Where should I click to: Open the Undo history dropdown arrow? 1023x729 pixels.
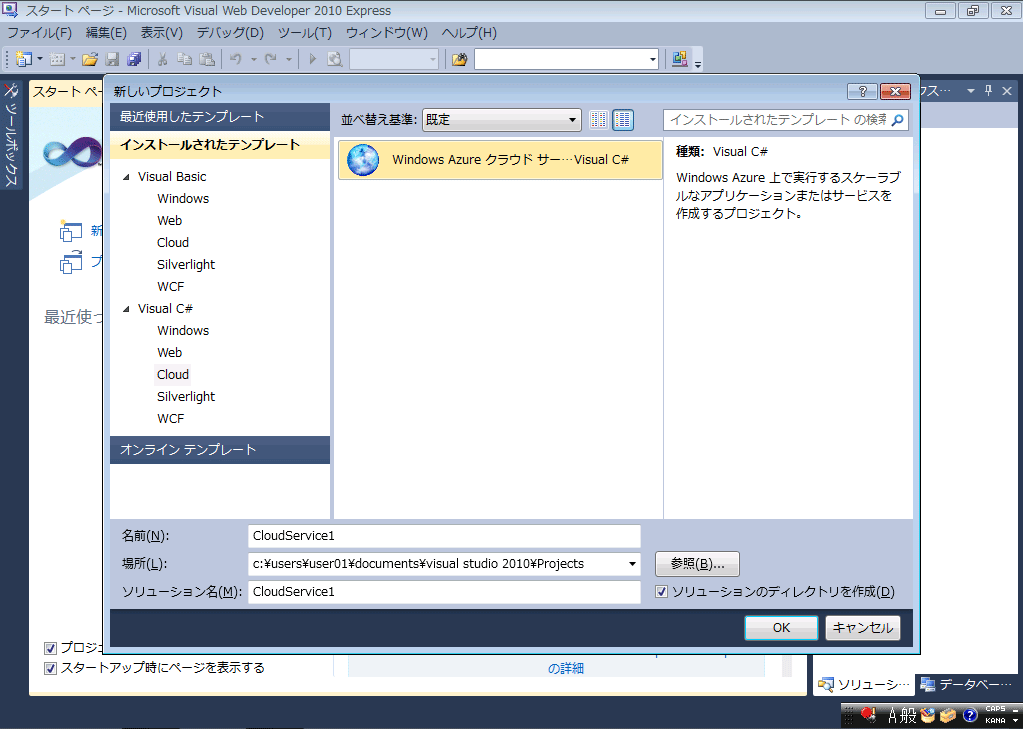tap(253, 59)
